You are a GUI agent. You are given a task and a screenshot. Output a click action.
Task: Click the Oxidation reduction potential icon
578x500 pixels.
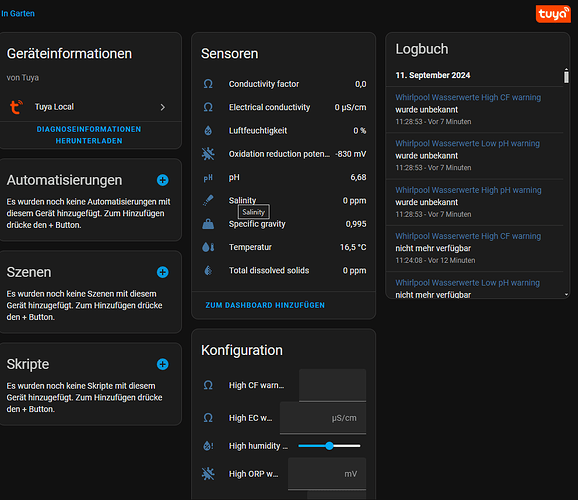(208, 154)
